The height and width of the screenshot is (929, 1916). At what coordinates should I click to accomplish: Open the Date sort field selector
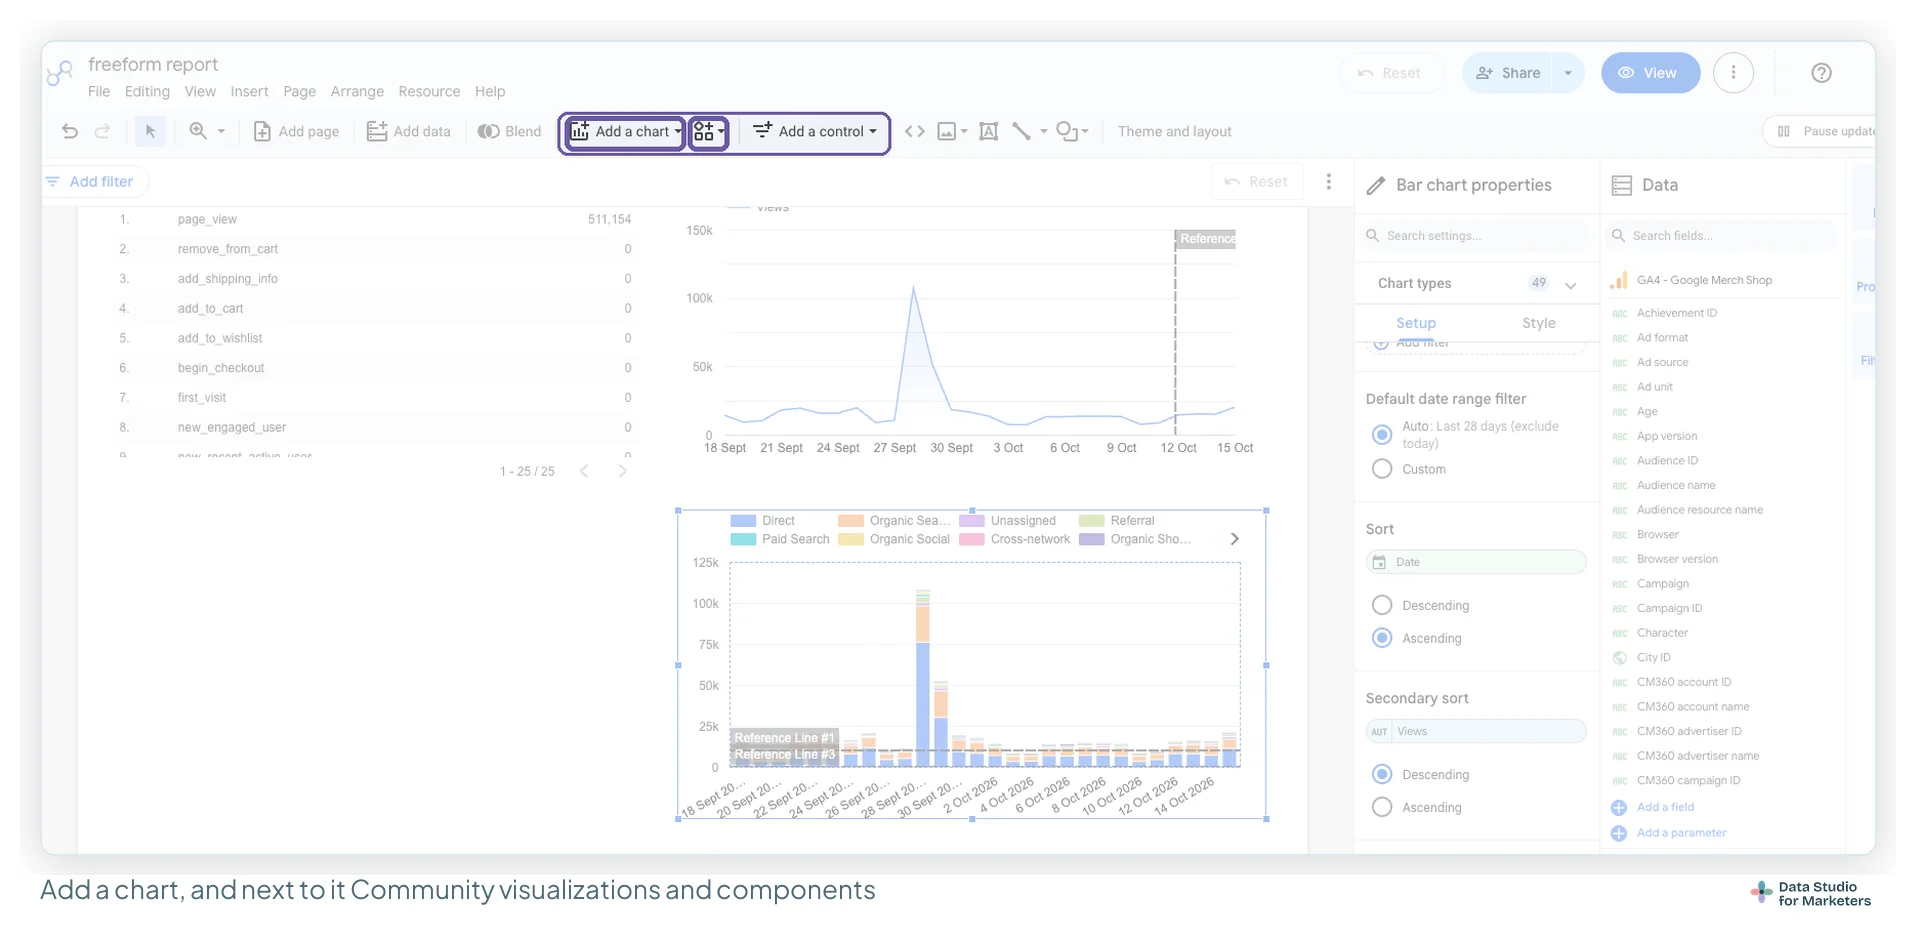(x=1476, y=562)
